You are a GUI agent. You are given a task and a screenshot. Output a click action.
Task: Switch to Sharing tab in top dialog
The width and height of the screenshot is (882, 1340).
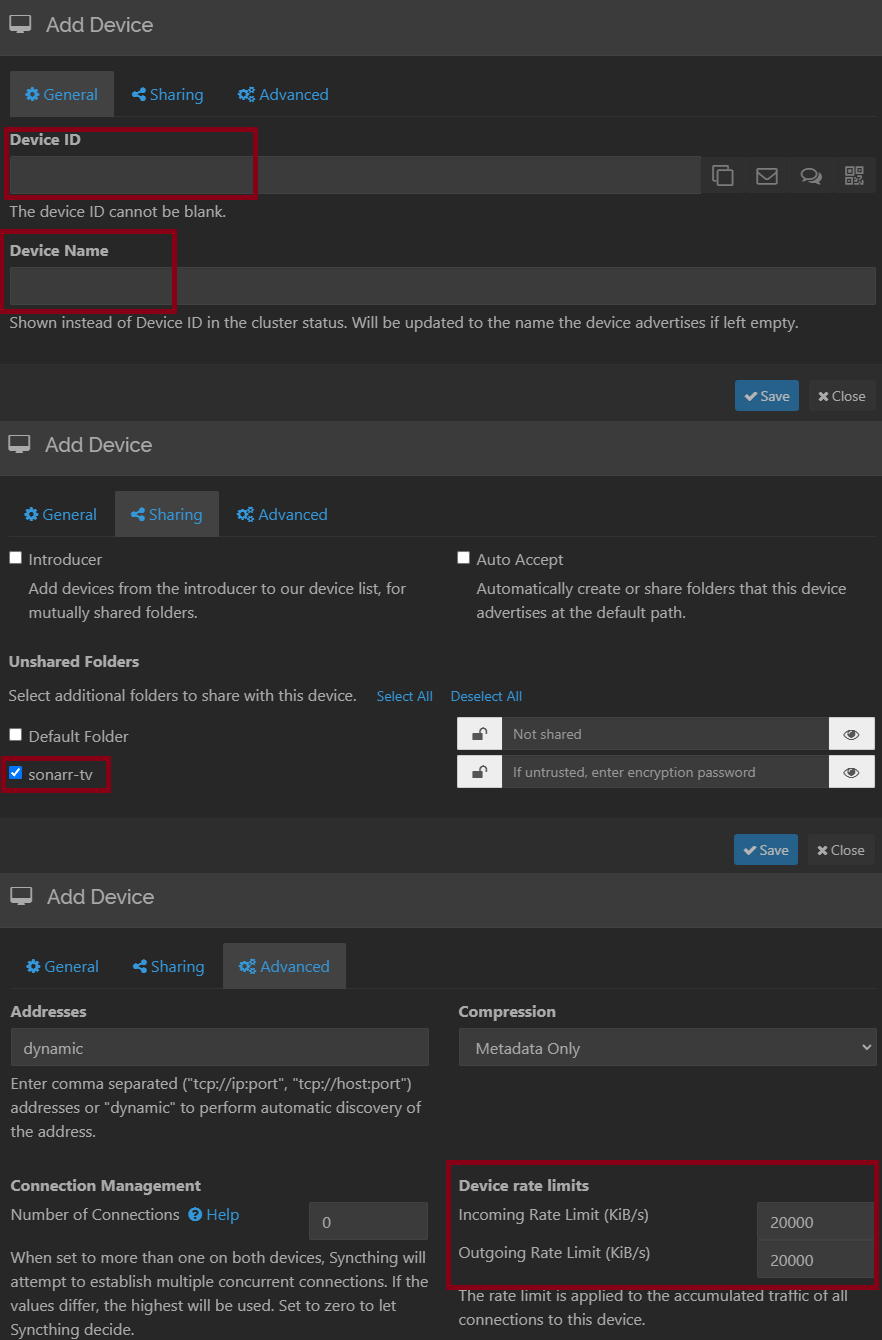click(x=167, y=94)
